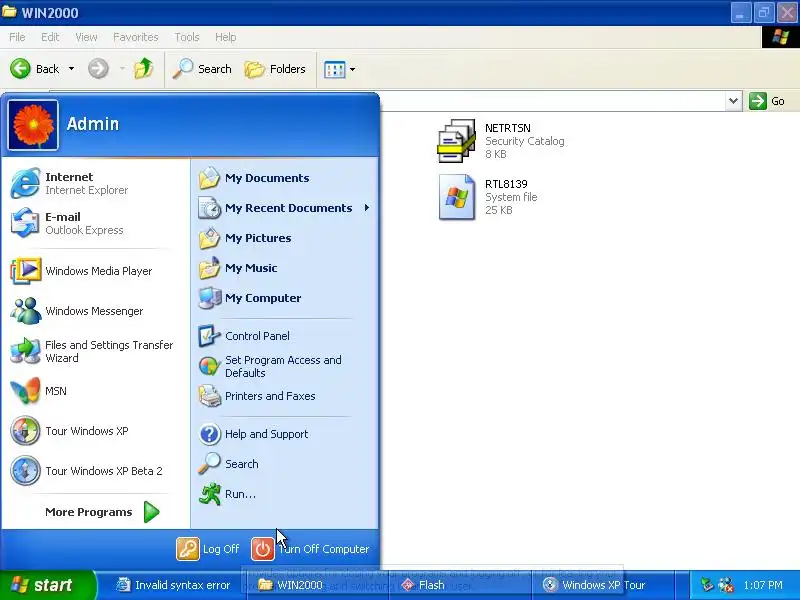Click the Turn Off Computer button
The image size is (800, 600).
(x=310, y=549)
